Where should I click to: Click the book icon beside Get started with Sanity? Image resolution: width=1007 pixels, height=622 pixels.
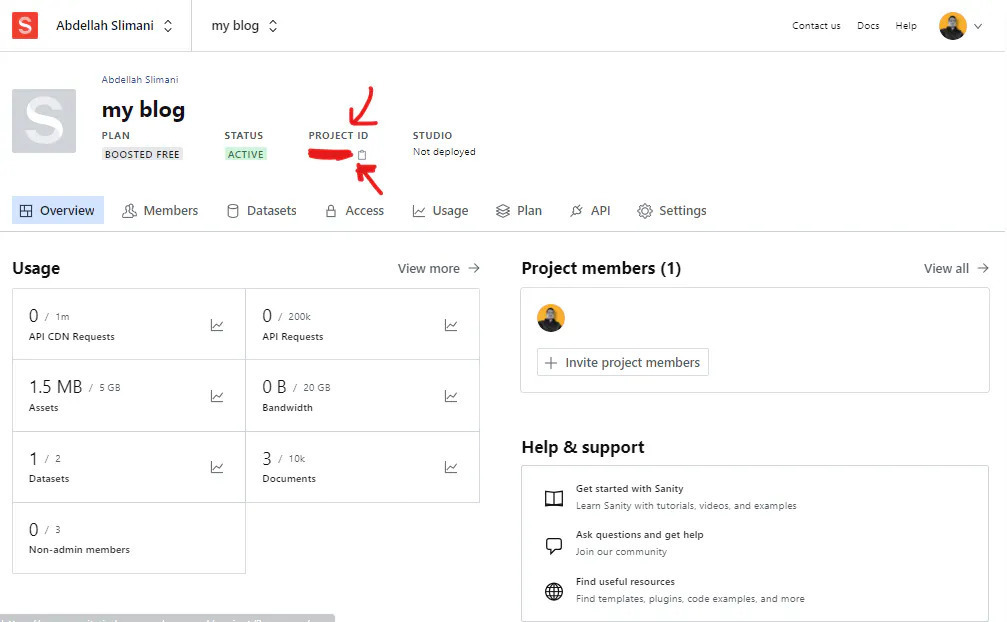pyautogui.click(x=553, y=497)
